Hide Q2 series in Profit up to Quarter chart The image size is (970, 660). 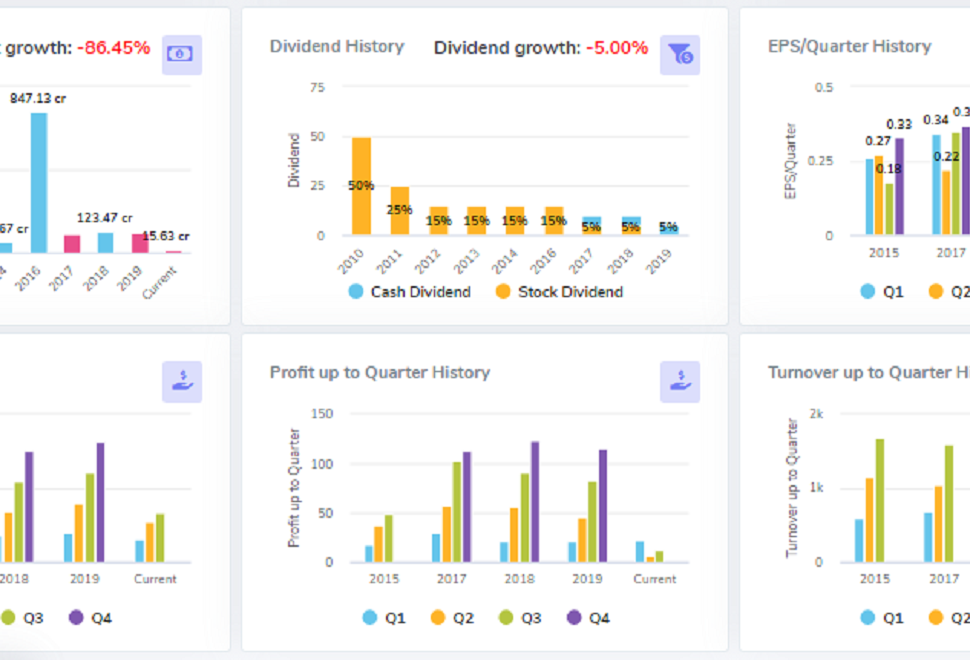point(453,618)
